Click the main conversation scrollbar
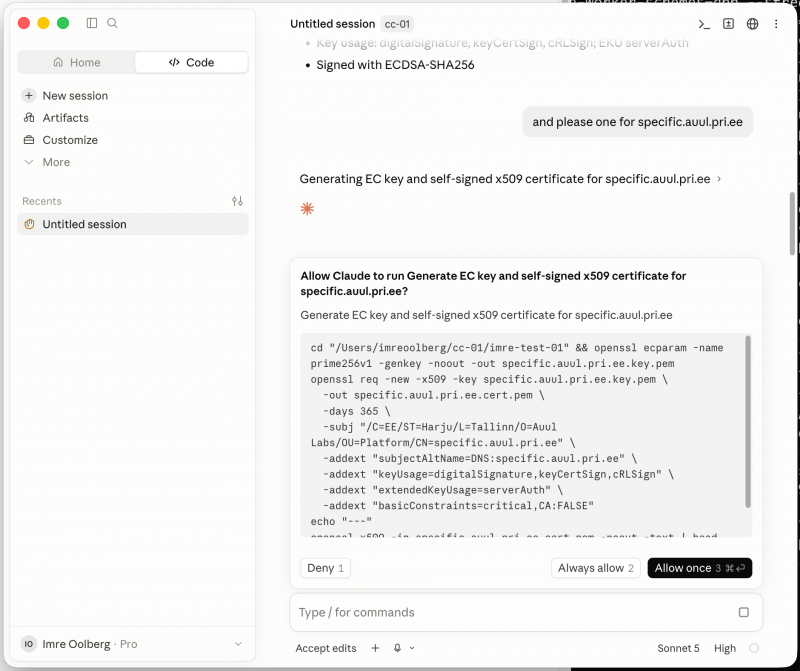The height and width of the screenshot is (671, 800). [792, 223]
